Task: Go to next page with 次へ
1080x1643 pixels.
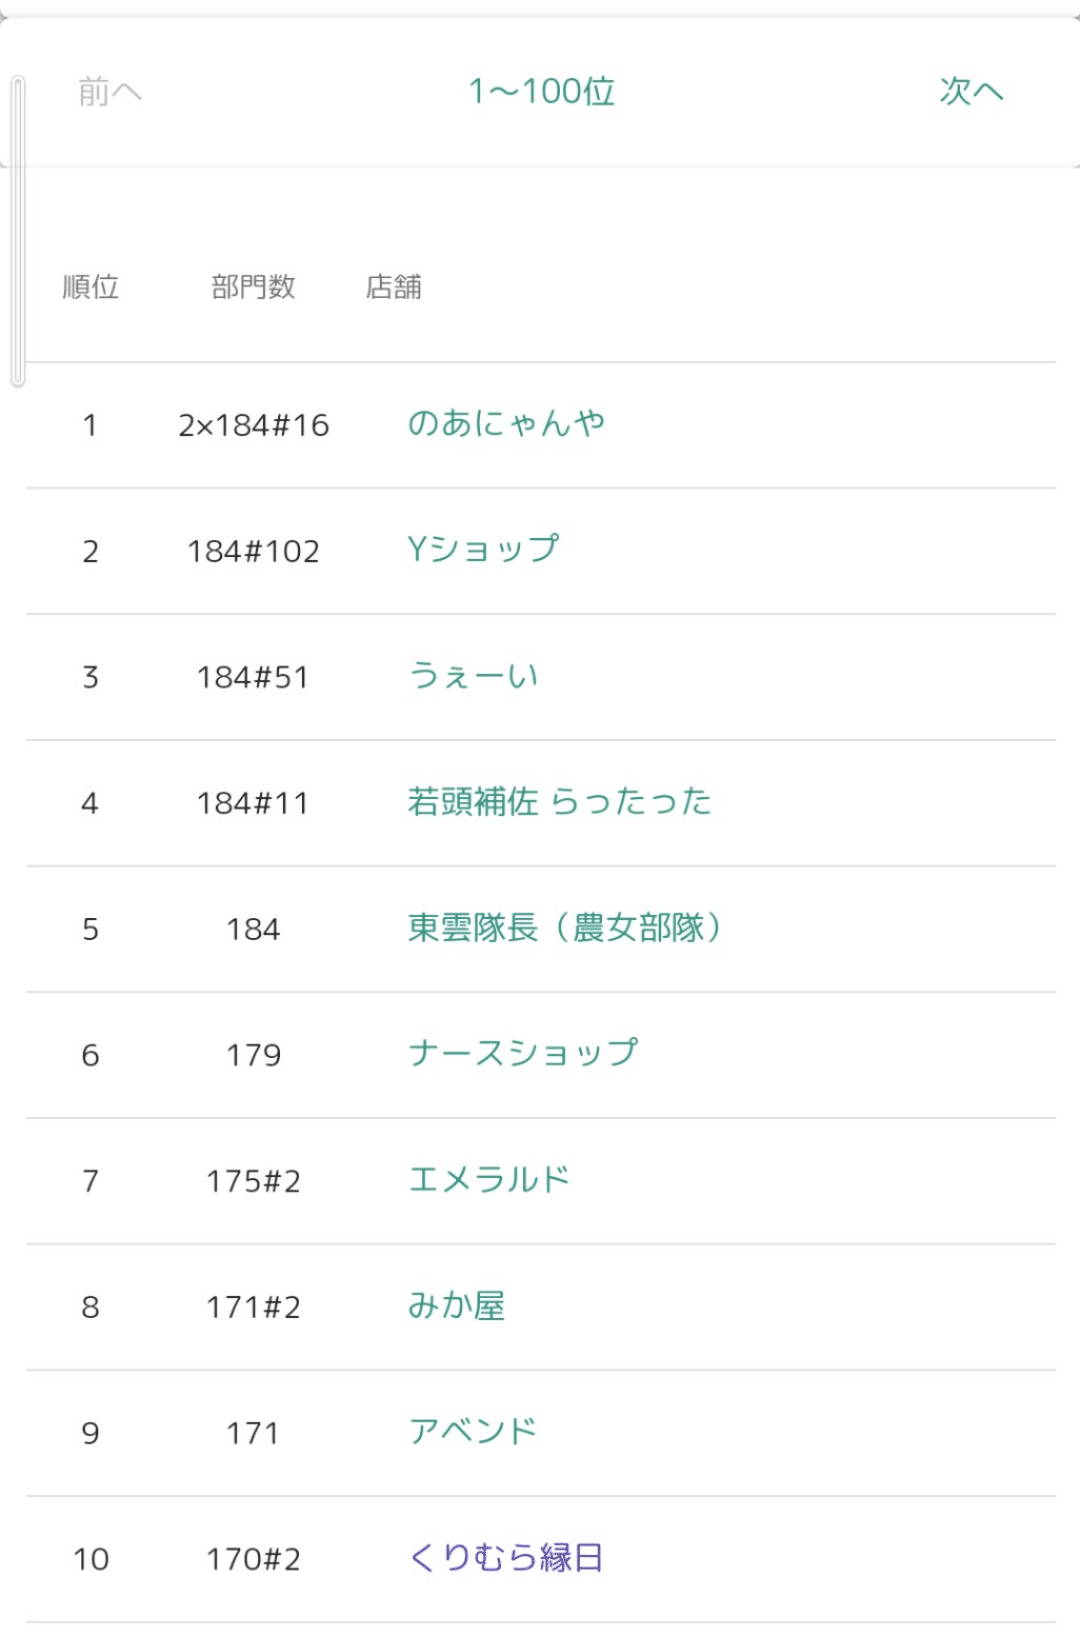Action: (971, 92)
